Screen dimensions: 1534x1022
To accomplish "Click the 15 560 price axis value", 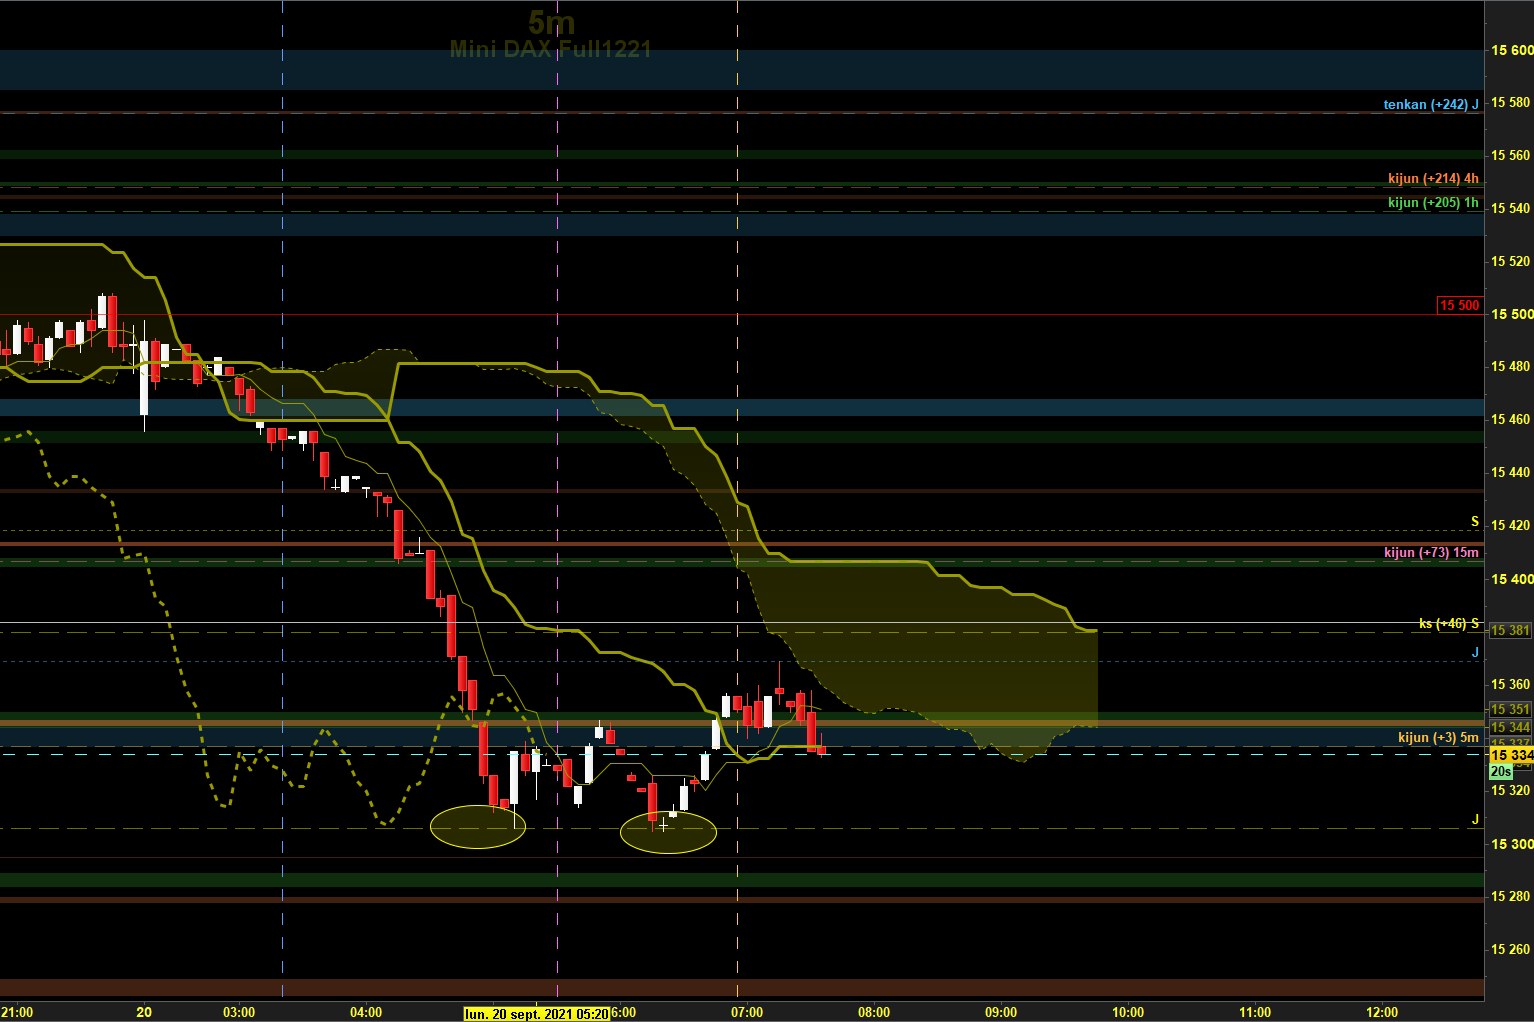I will point(1511,155).
